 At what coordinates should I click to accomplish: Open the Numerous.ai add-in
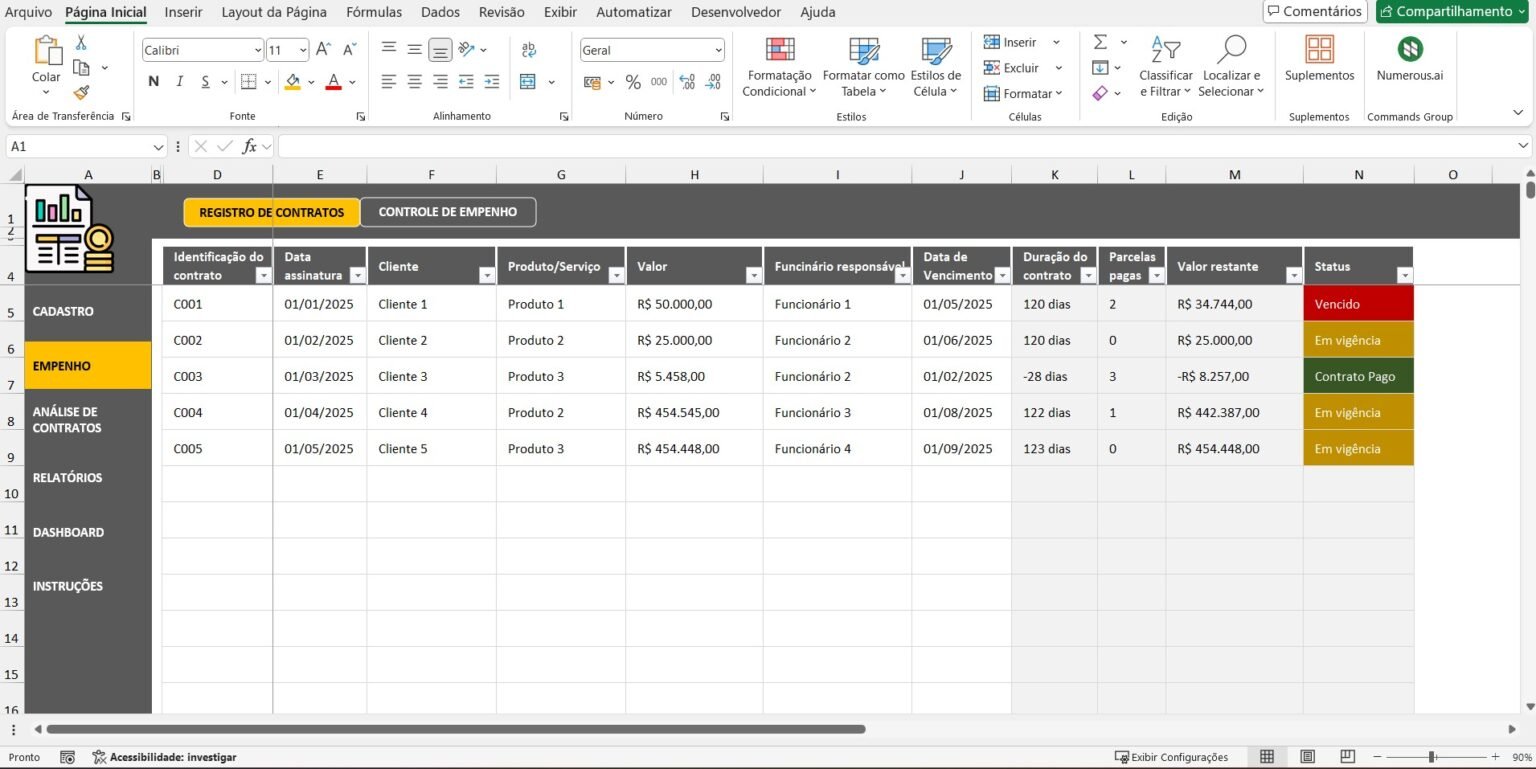1410,60
